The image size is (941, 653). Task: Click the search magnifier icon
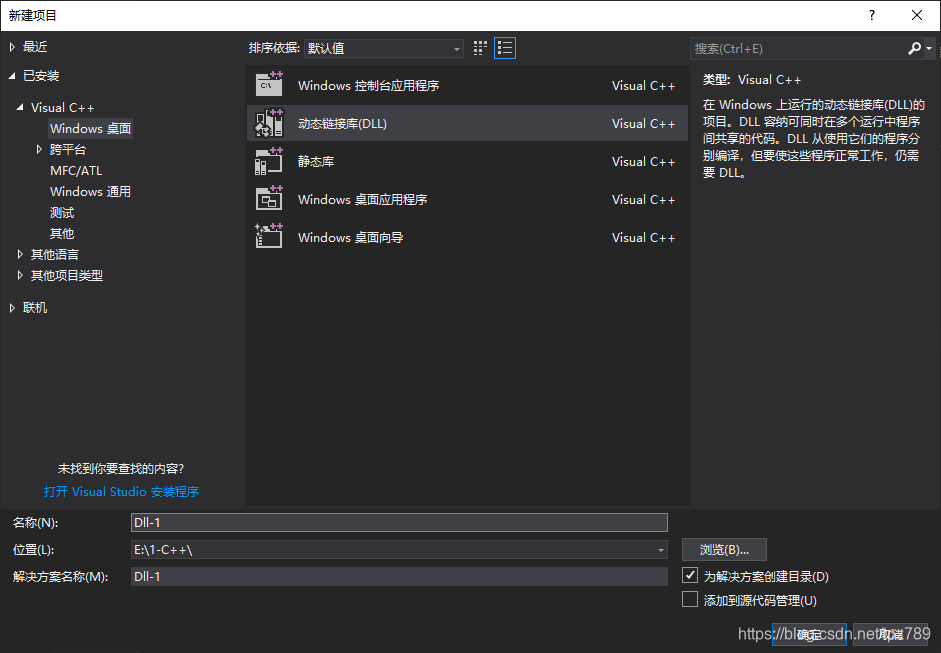tap(914, 49)
